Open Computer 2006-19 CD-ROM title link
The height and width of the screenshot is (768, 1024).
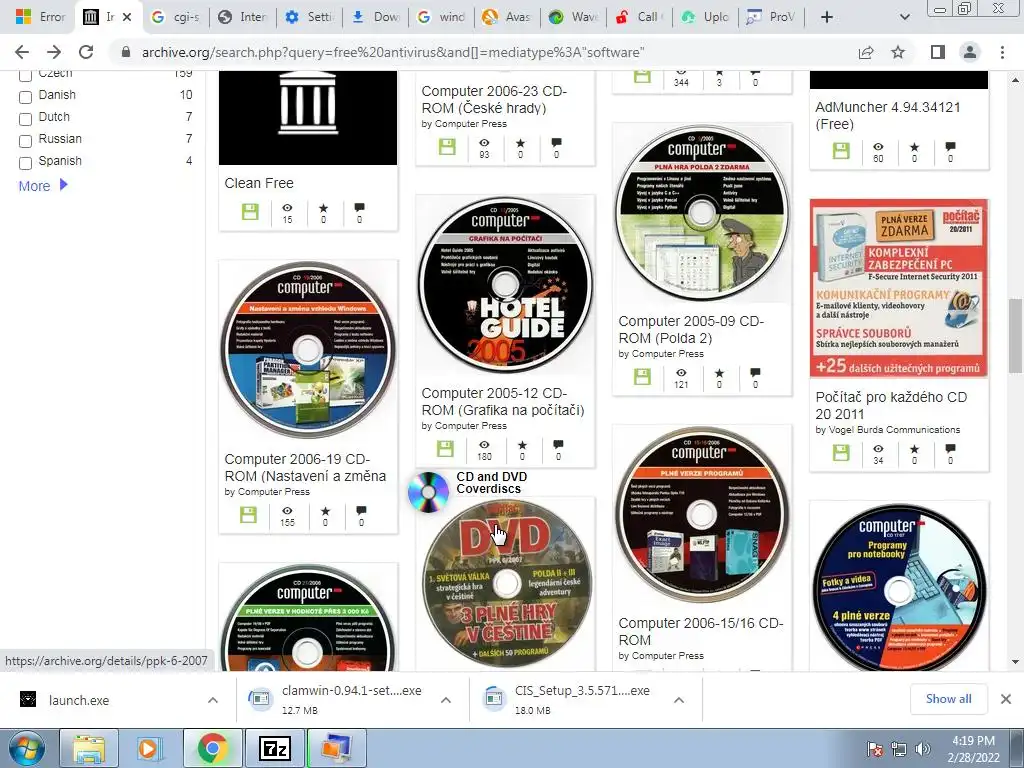[305, 468]
